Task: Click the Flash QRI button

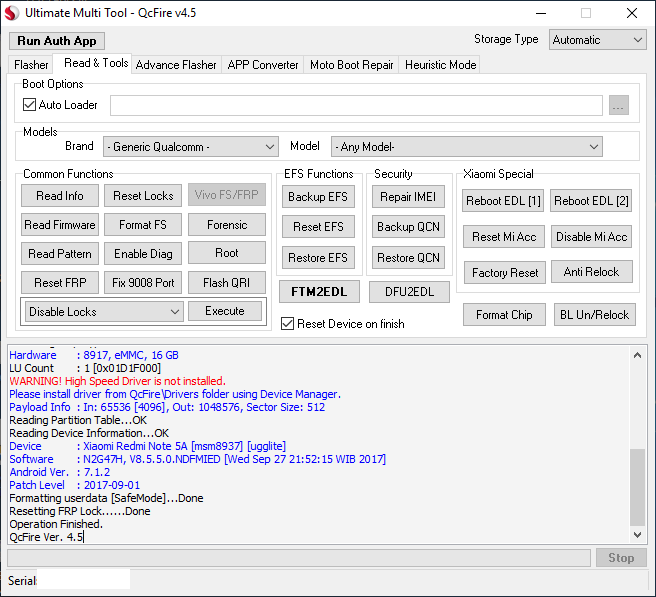Action: 227,282
